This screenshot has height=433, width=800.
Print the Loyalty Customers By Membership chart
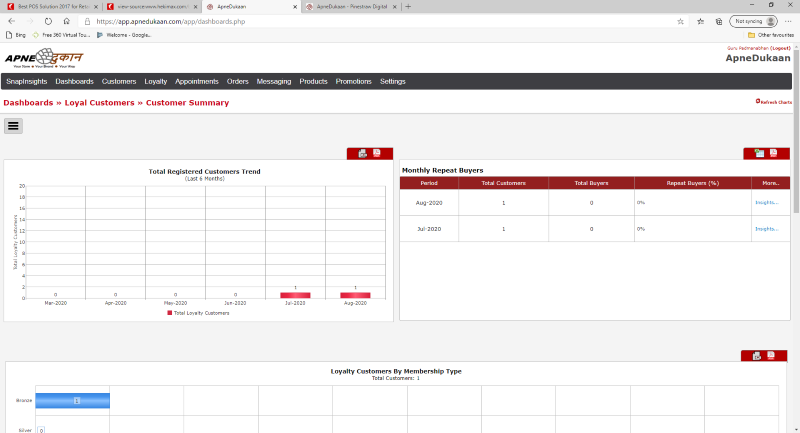pyautogui.click(x=757, y=356)
